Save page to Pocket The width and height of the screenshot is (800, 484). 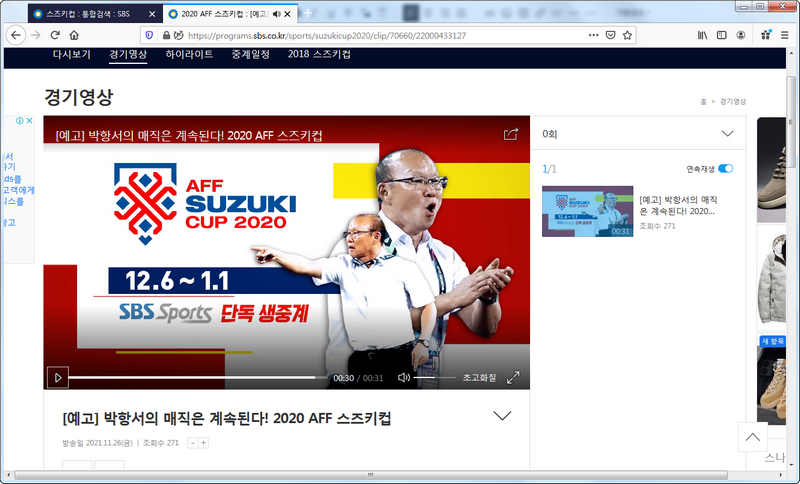[x=610, y=35]
